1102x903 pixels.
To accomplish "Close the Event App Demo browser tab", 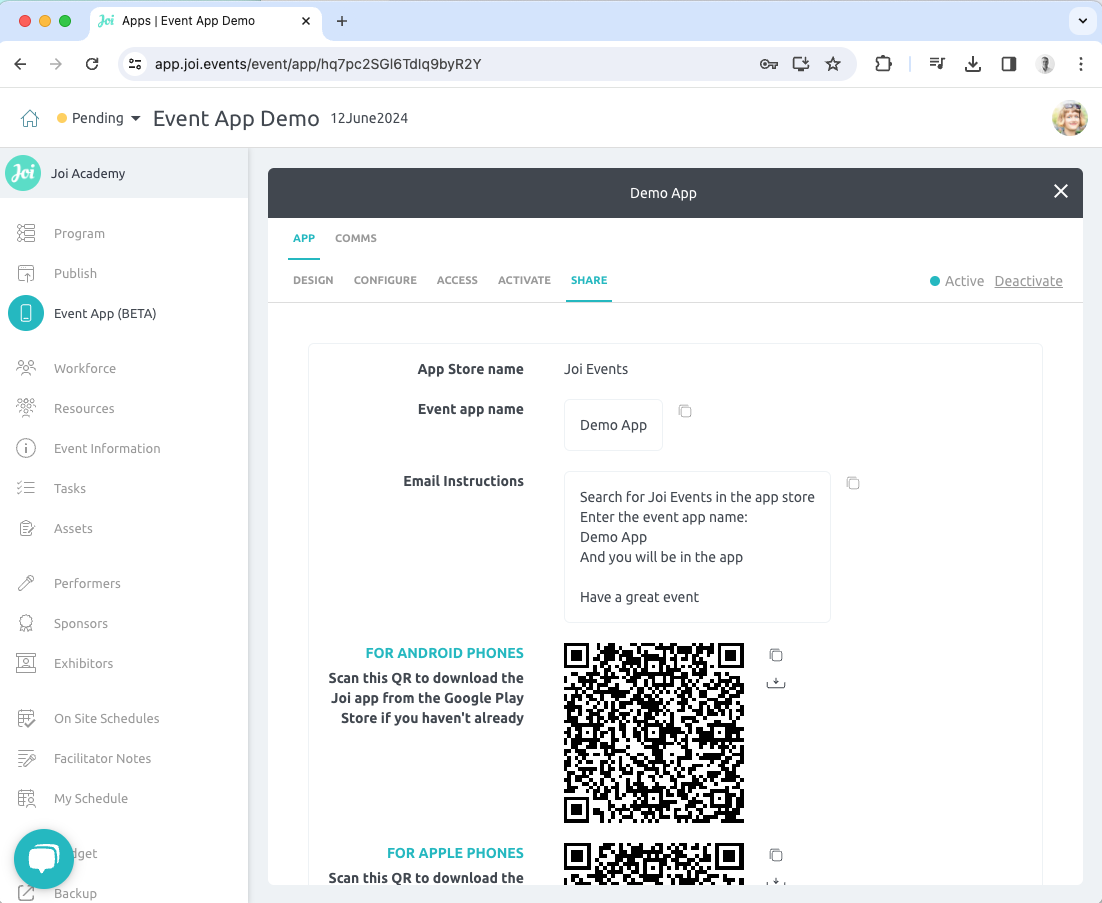I will click(306, 21).
